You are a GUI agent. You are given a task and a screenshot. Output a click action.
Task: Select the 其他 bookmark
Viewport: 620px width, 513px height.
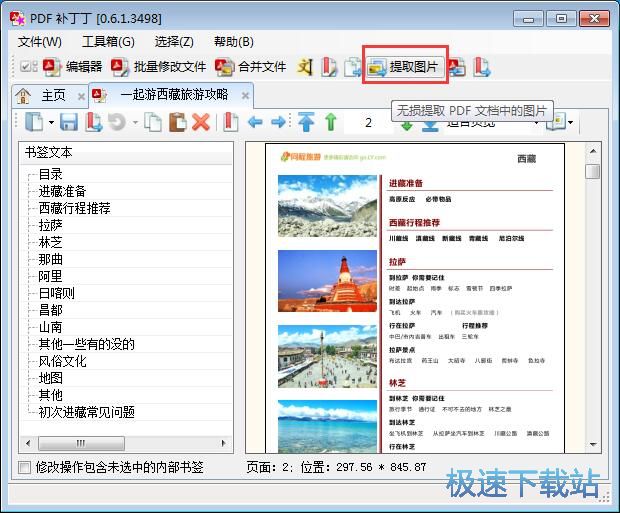pos(51,395)
